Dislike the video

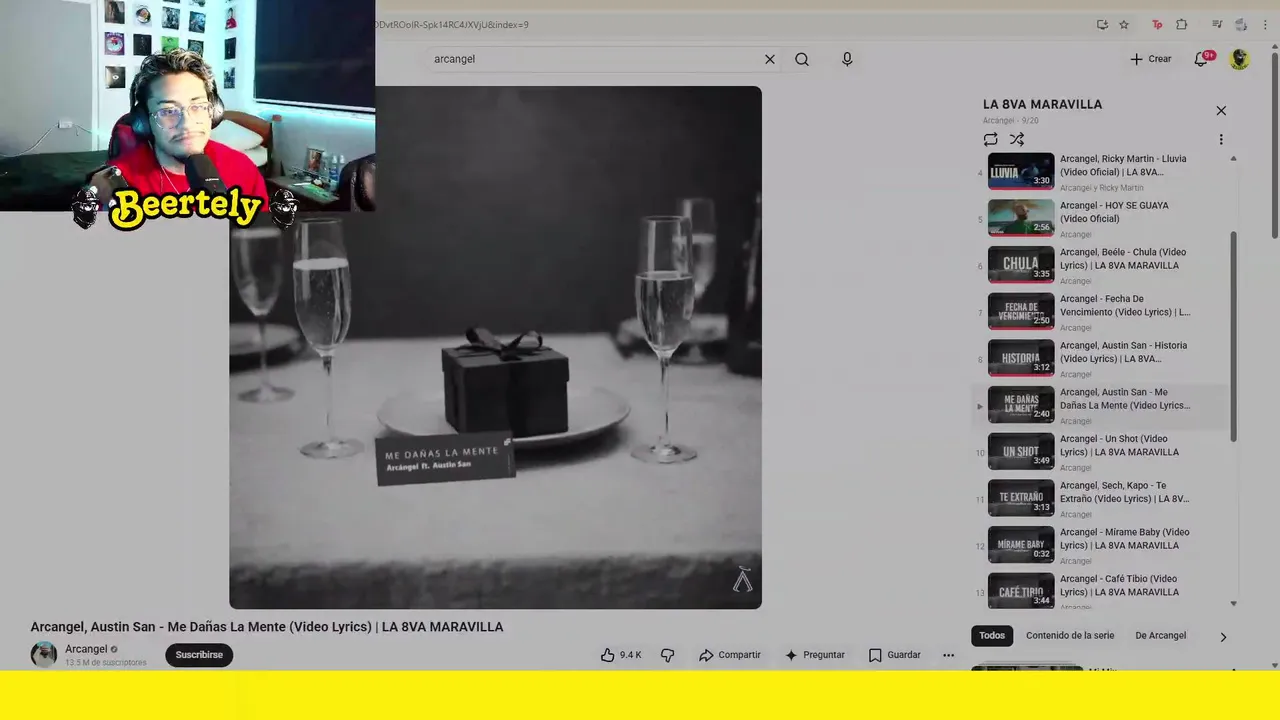point(667,655)
